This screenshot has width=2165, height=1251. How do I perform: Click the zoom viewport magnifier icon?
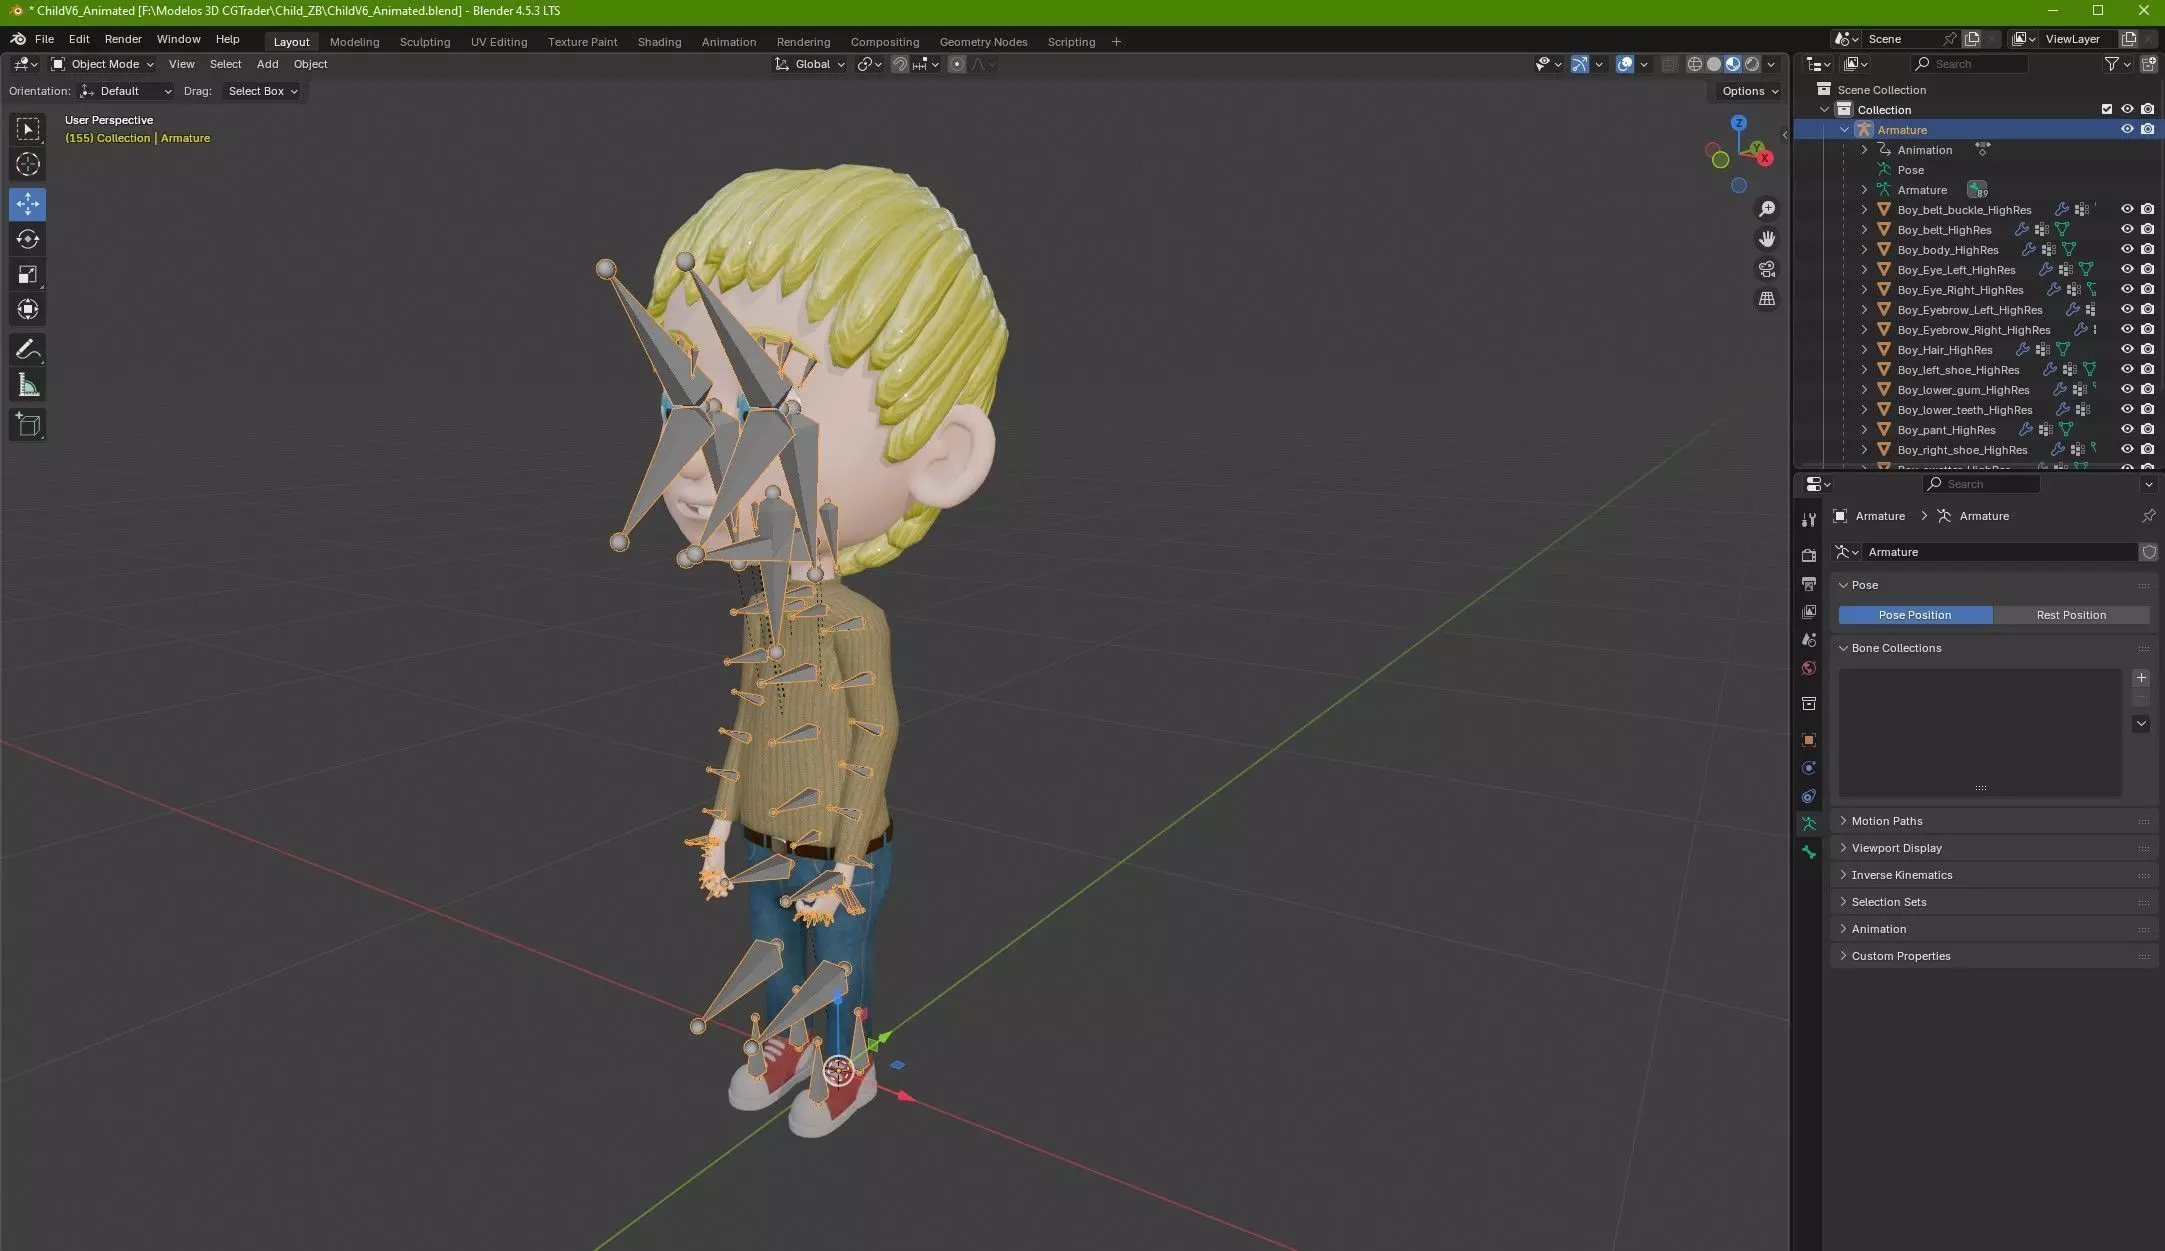pos(1767,209)
